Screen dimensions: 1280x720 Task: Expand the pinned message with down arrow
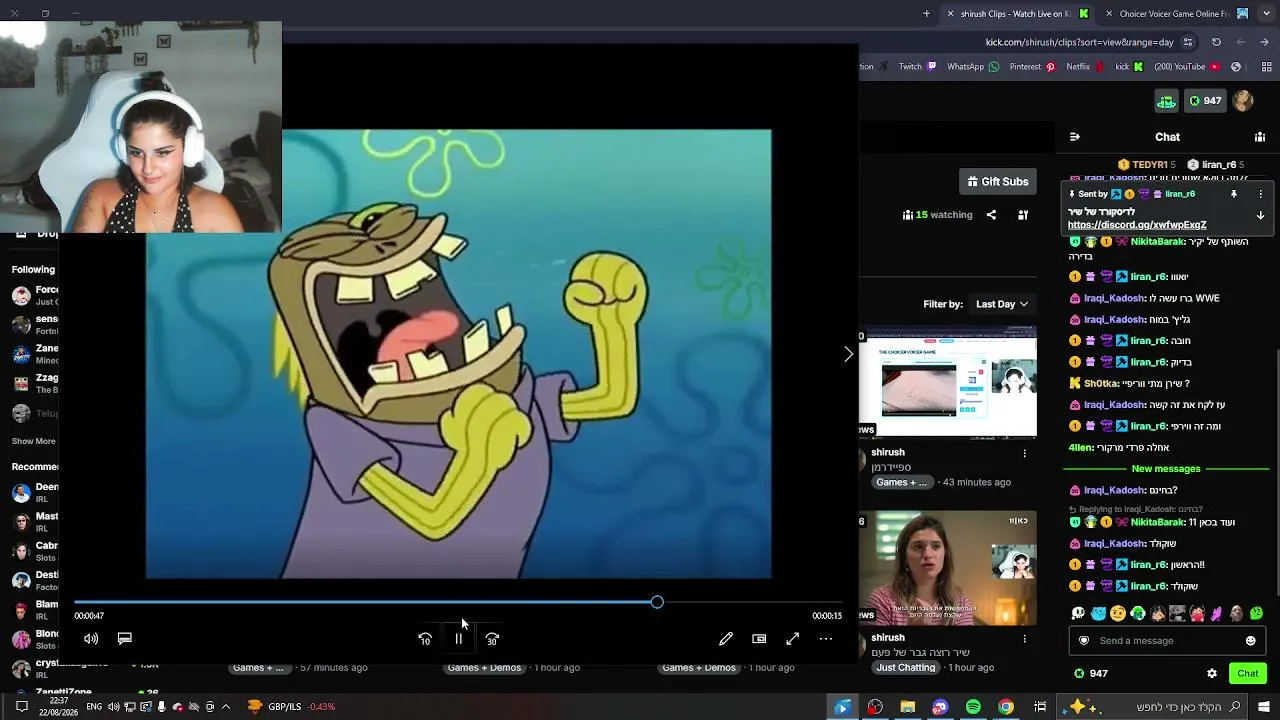pyautogui.click(x=1260, y=215)
